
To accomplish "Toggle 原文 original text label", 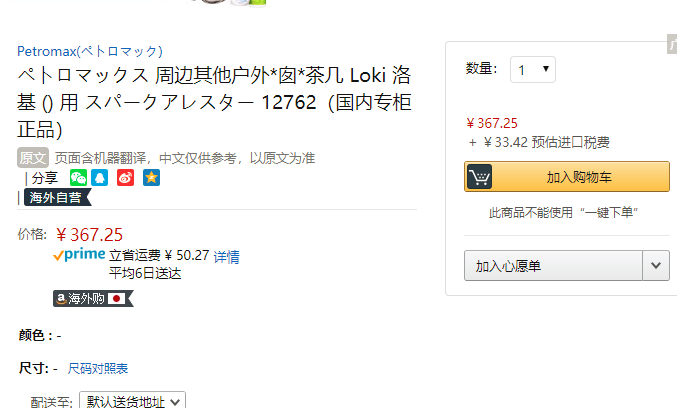I will pos(33,158).
